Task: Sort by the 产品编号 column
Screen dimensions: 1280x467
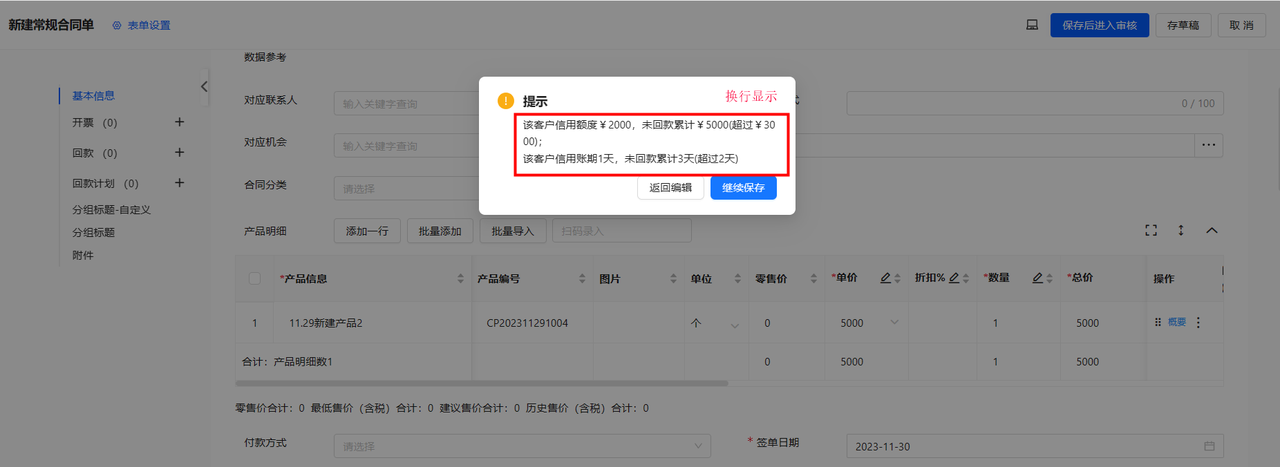Action: (x=582, y=278)
